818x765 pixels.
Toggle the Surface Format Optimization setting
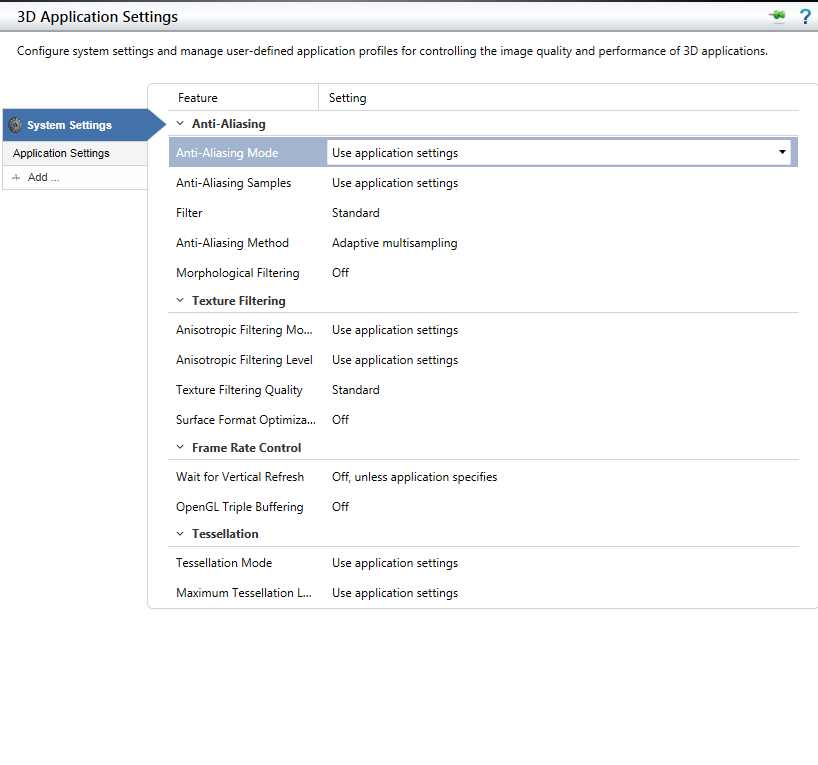pos(340,420)
